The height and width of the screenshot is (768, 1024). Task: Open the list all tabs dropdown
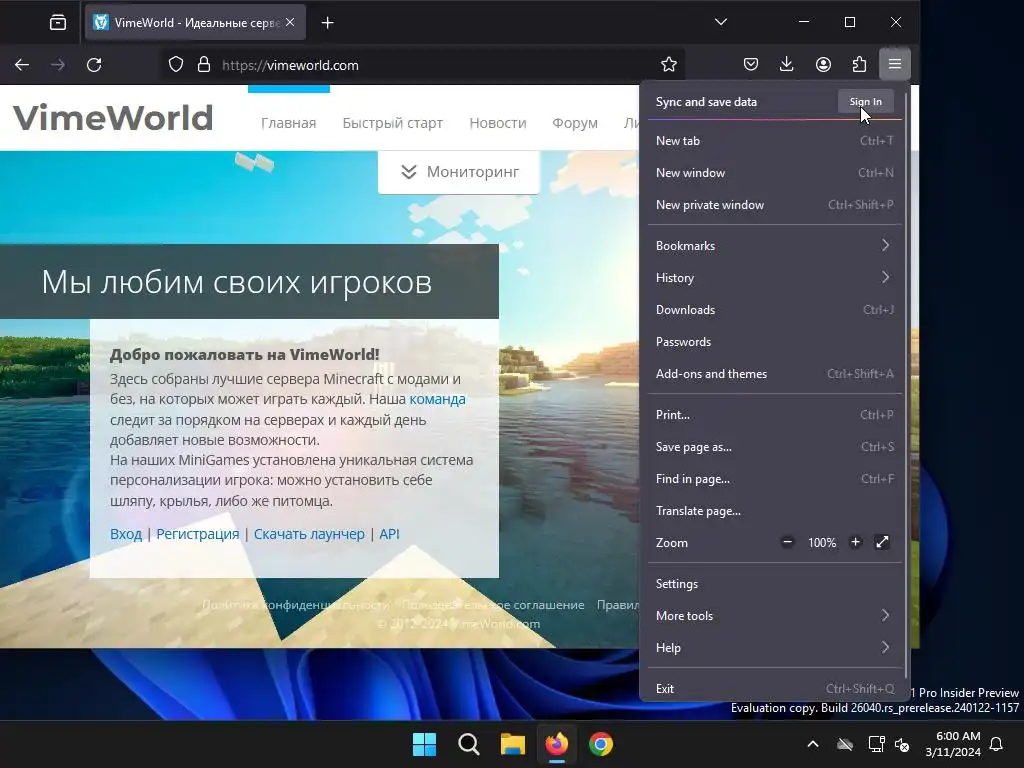click(721, 22)
